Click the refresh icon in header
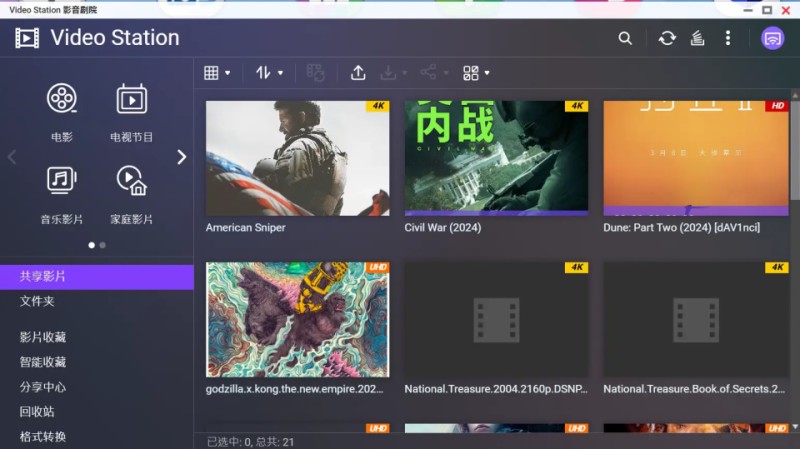The width and height of the screenshot is (800, 449). click(667, 38)
